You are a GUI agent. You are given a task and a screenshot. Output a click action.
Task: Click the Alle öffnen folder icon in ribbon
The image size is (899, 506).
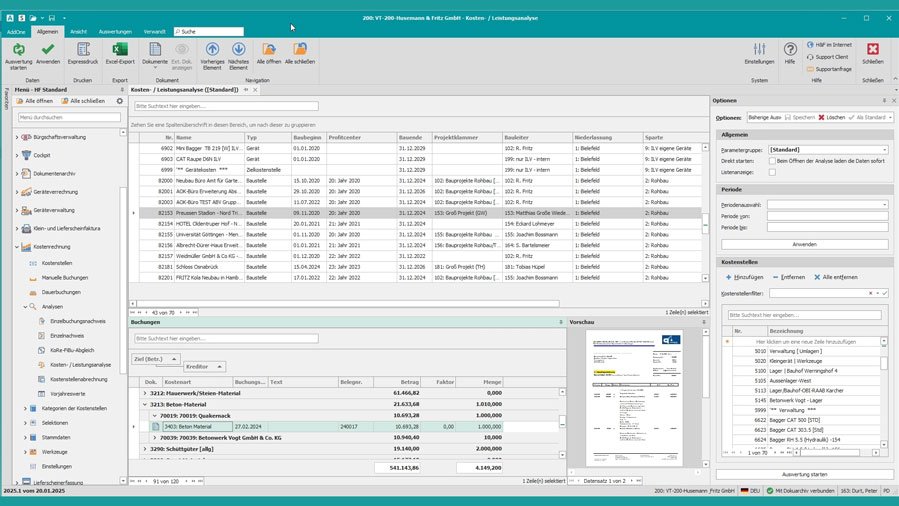268,50
